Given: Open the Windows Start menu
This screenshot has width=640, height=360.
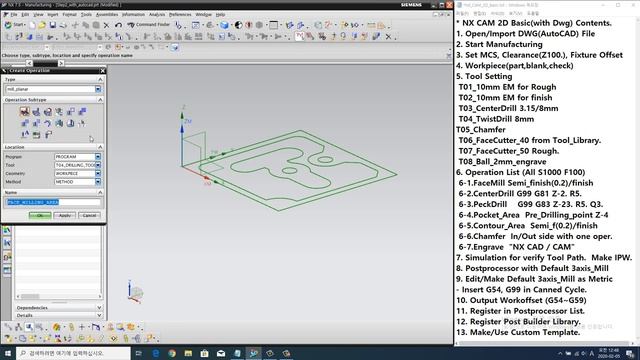Looking at the screenshot, I should click(8, 353).
